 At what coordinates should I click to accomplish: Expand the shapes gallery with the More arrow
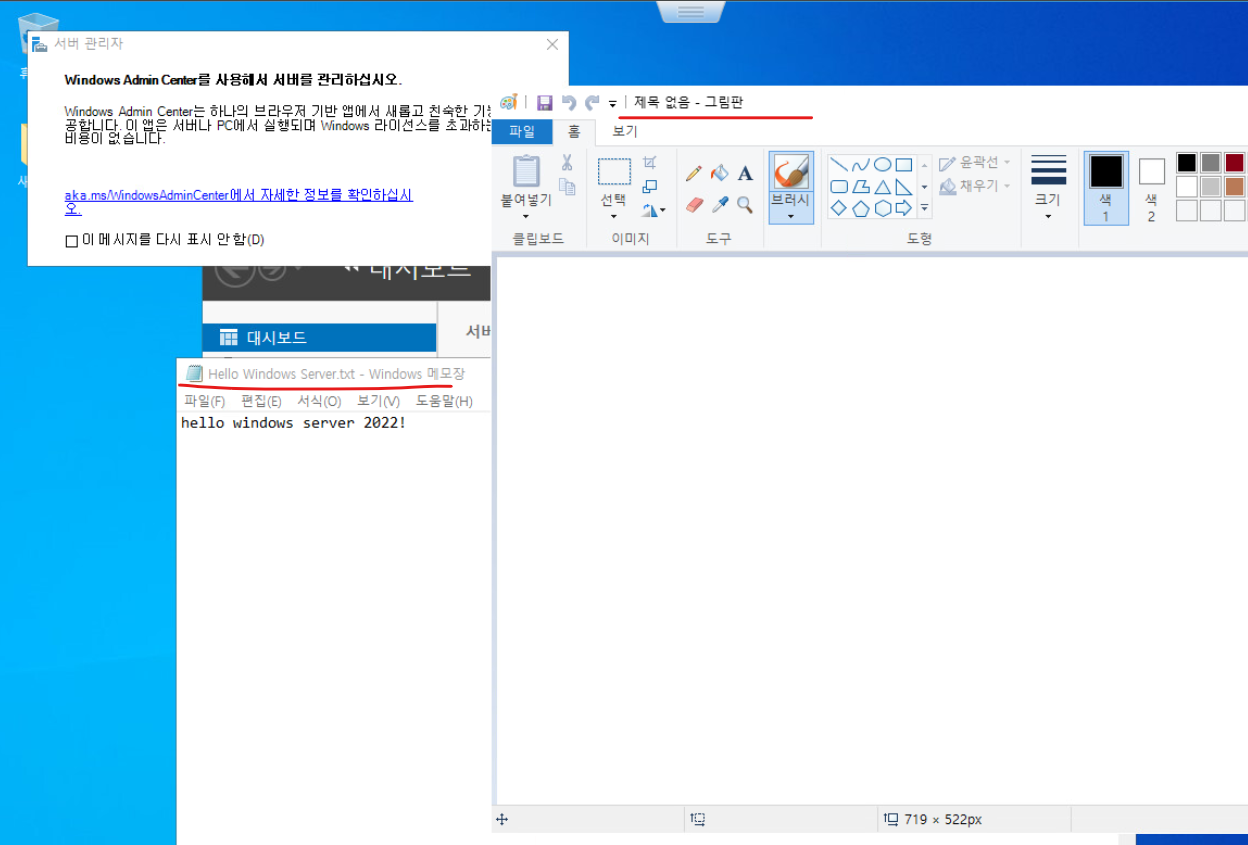(924, 208)
